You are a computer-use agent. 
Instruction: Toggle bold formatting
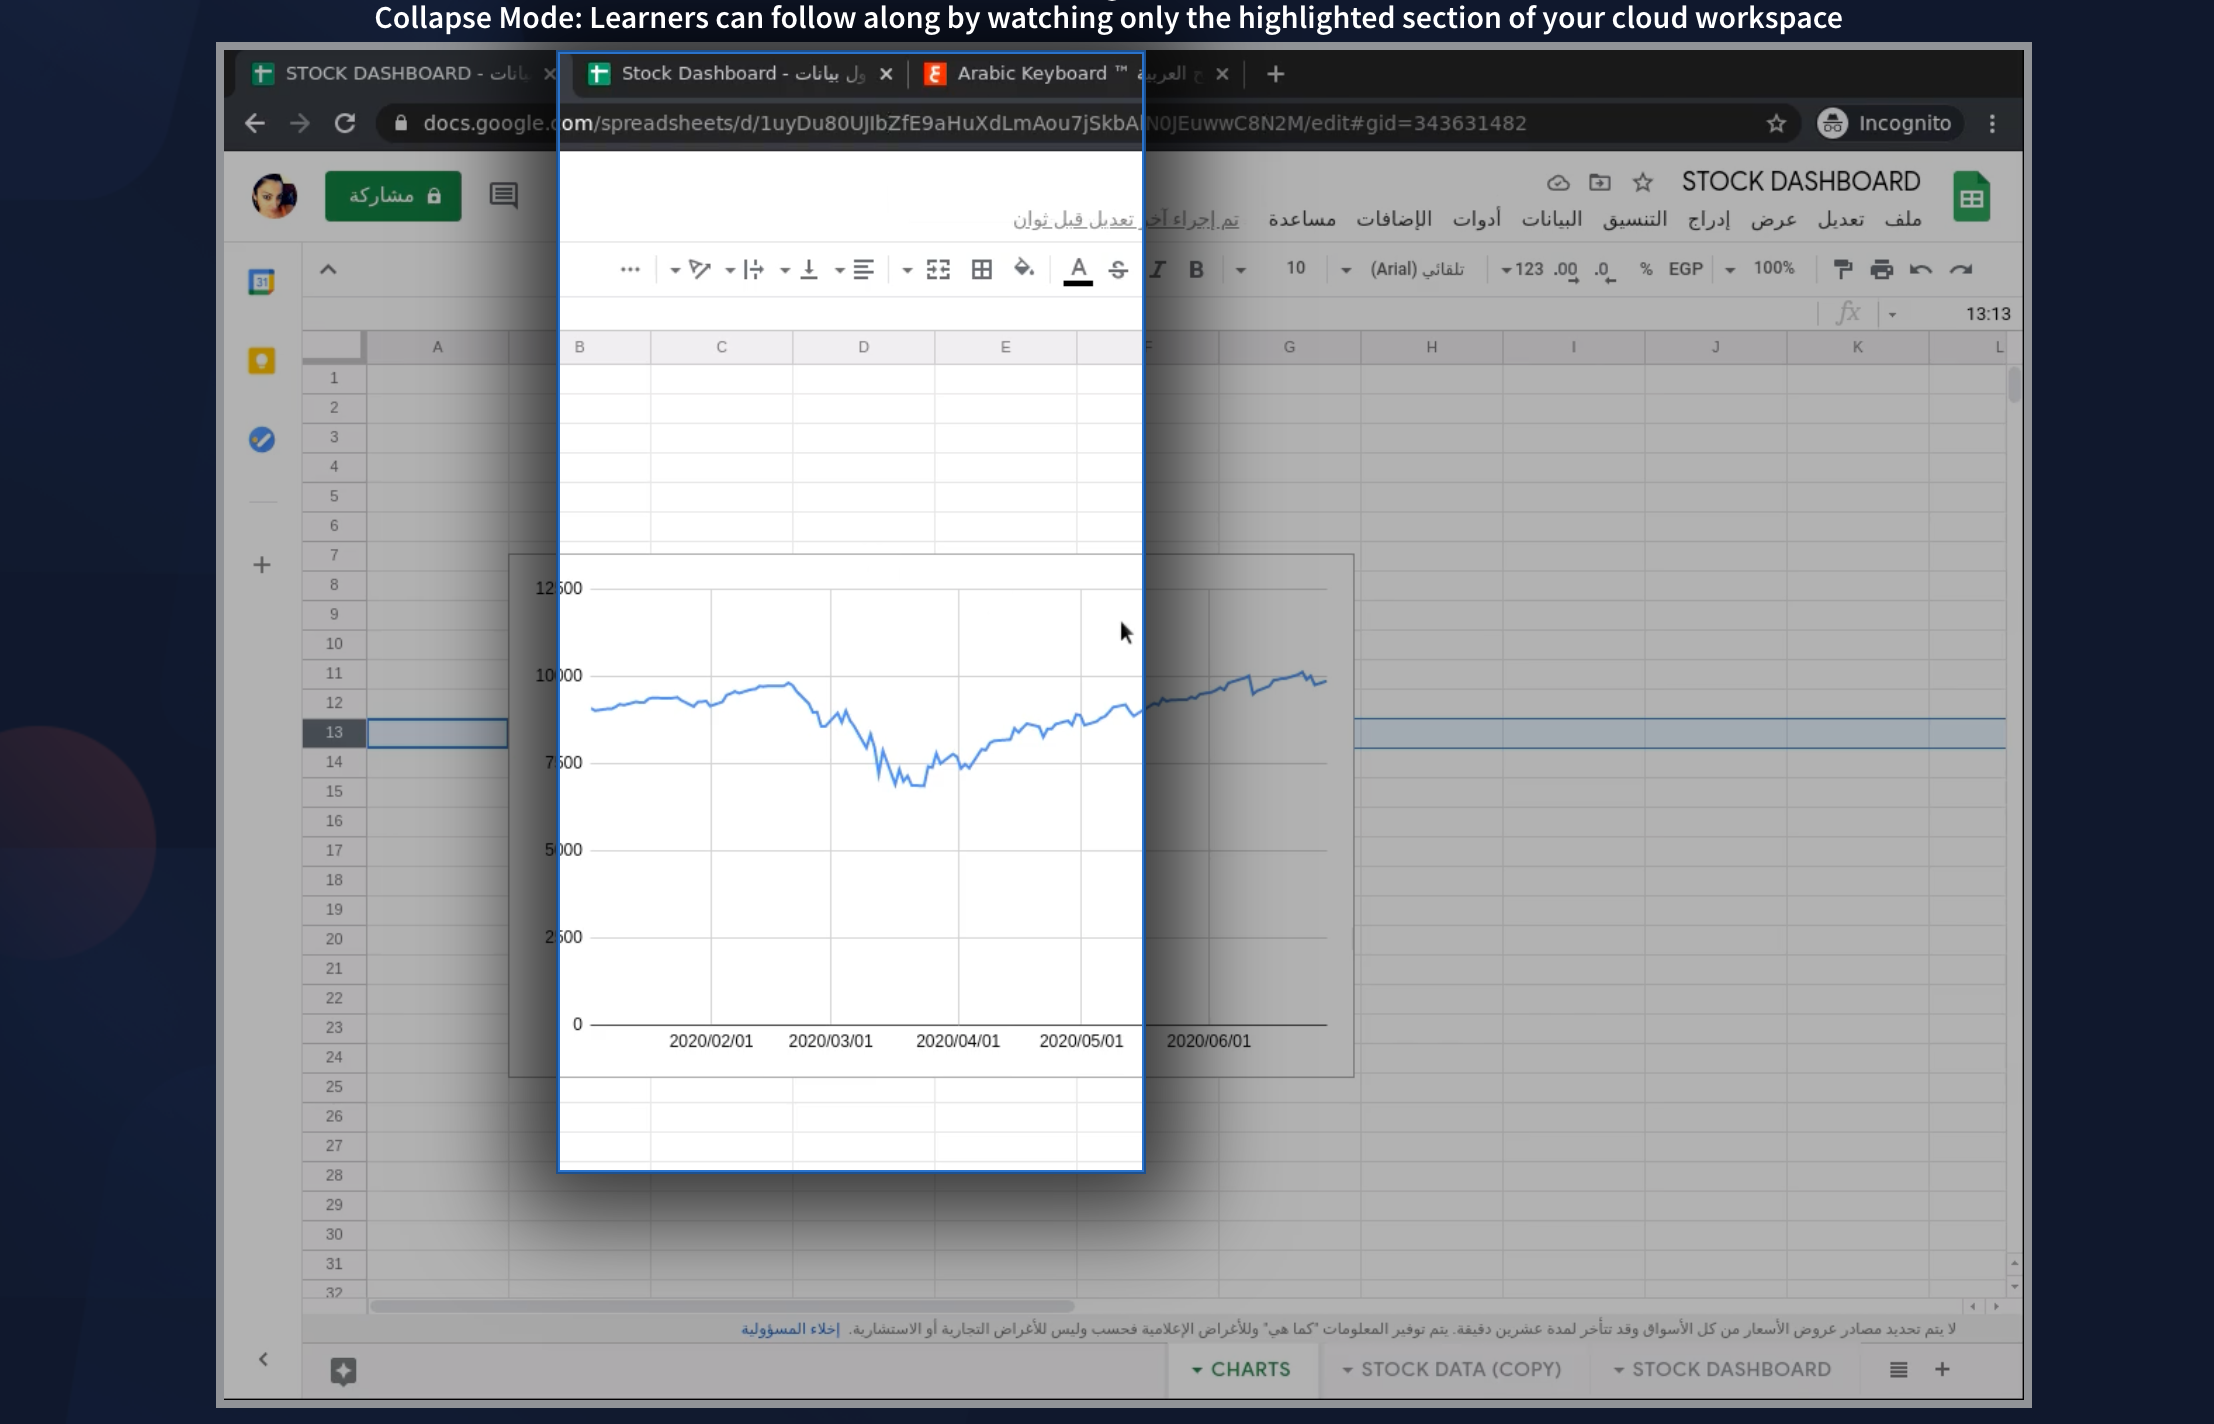tap(1196, 269)
